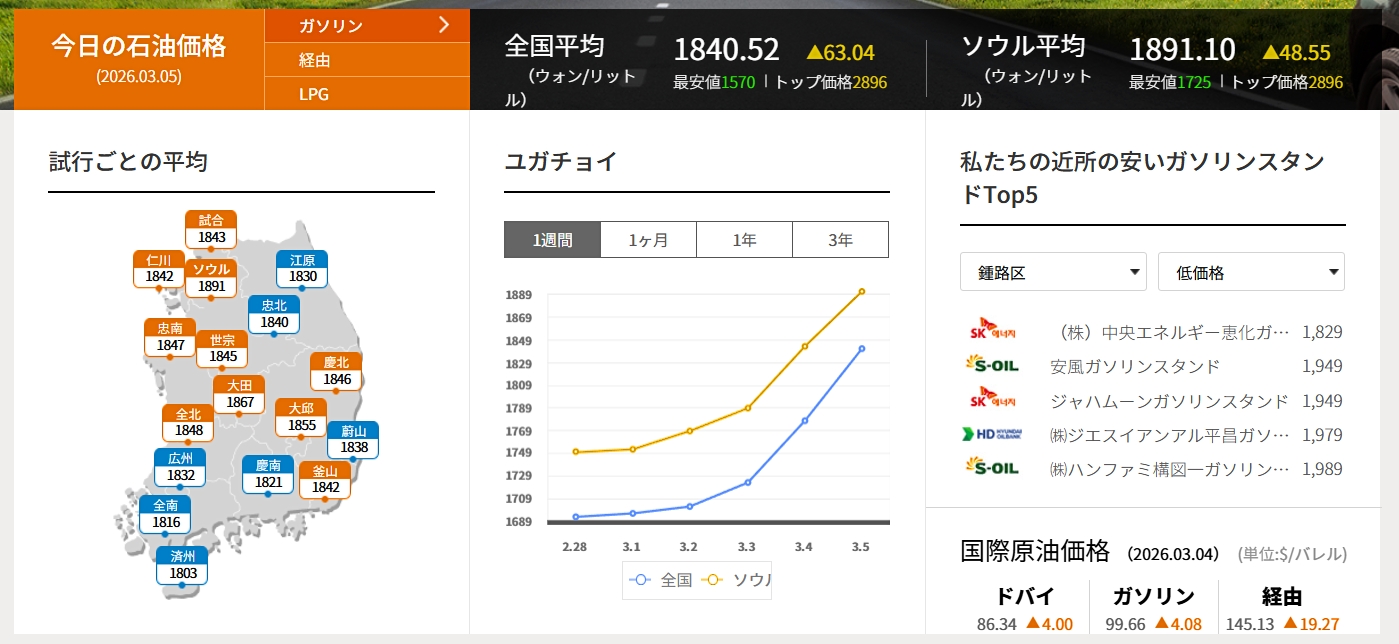Viewport: 1399px width, 644px height.
Task: Open 安風ガソリンスタンド station link
Action: click(x=1135, y=366)
